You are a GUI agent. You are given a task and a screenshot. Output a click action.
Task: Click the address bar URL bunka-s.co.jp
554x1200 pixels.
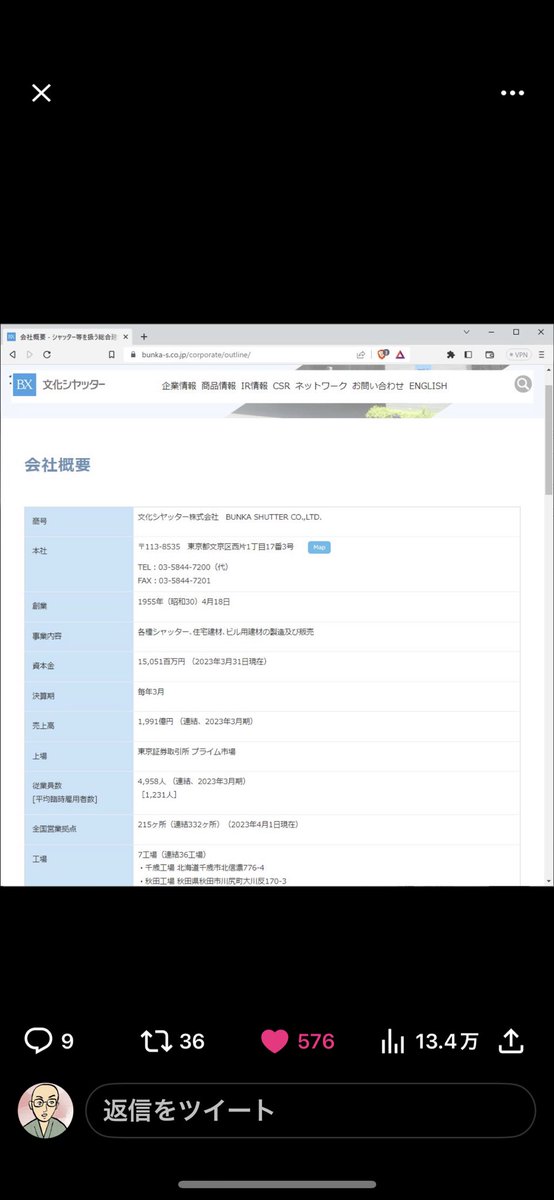coord(196,354)
